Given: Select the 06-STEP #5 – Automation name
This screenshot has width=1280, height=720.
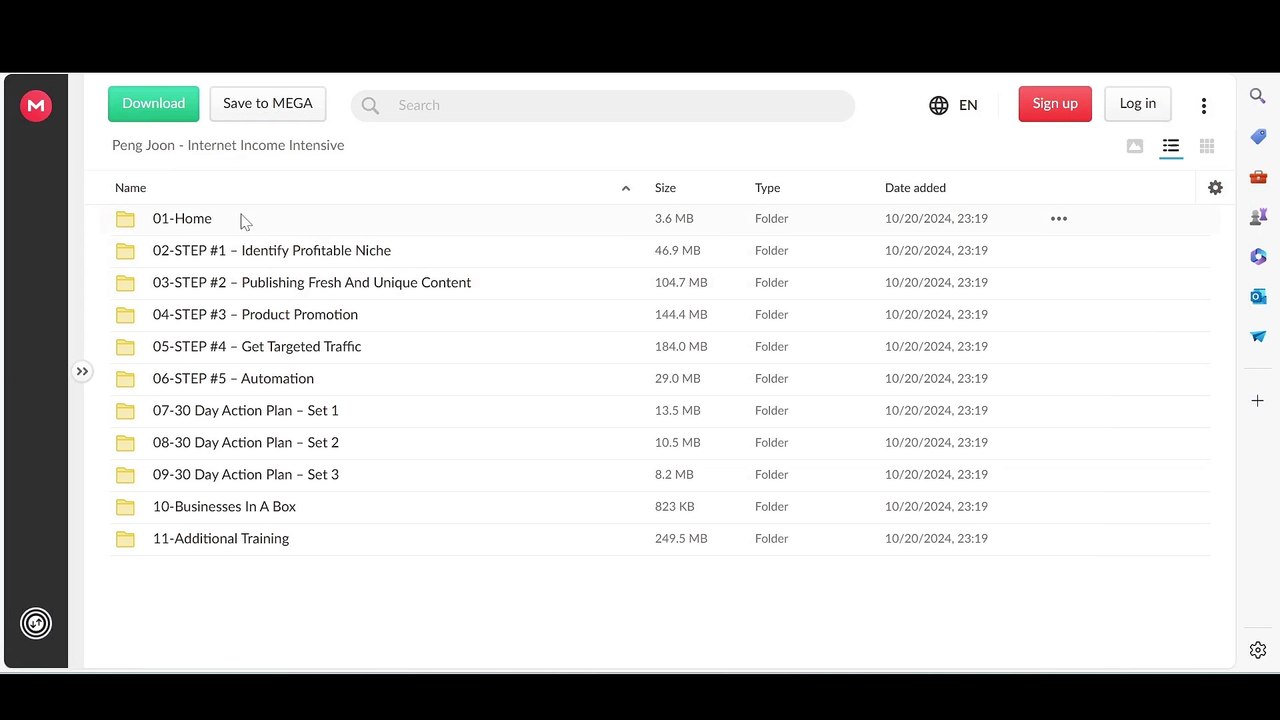Looking at the screenshot, I should pyautogui.click(x=233, y=379).
